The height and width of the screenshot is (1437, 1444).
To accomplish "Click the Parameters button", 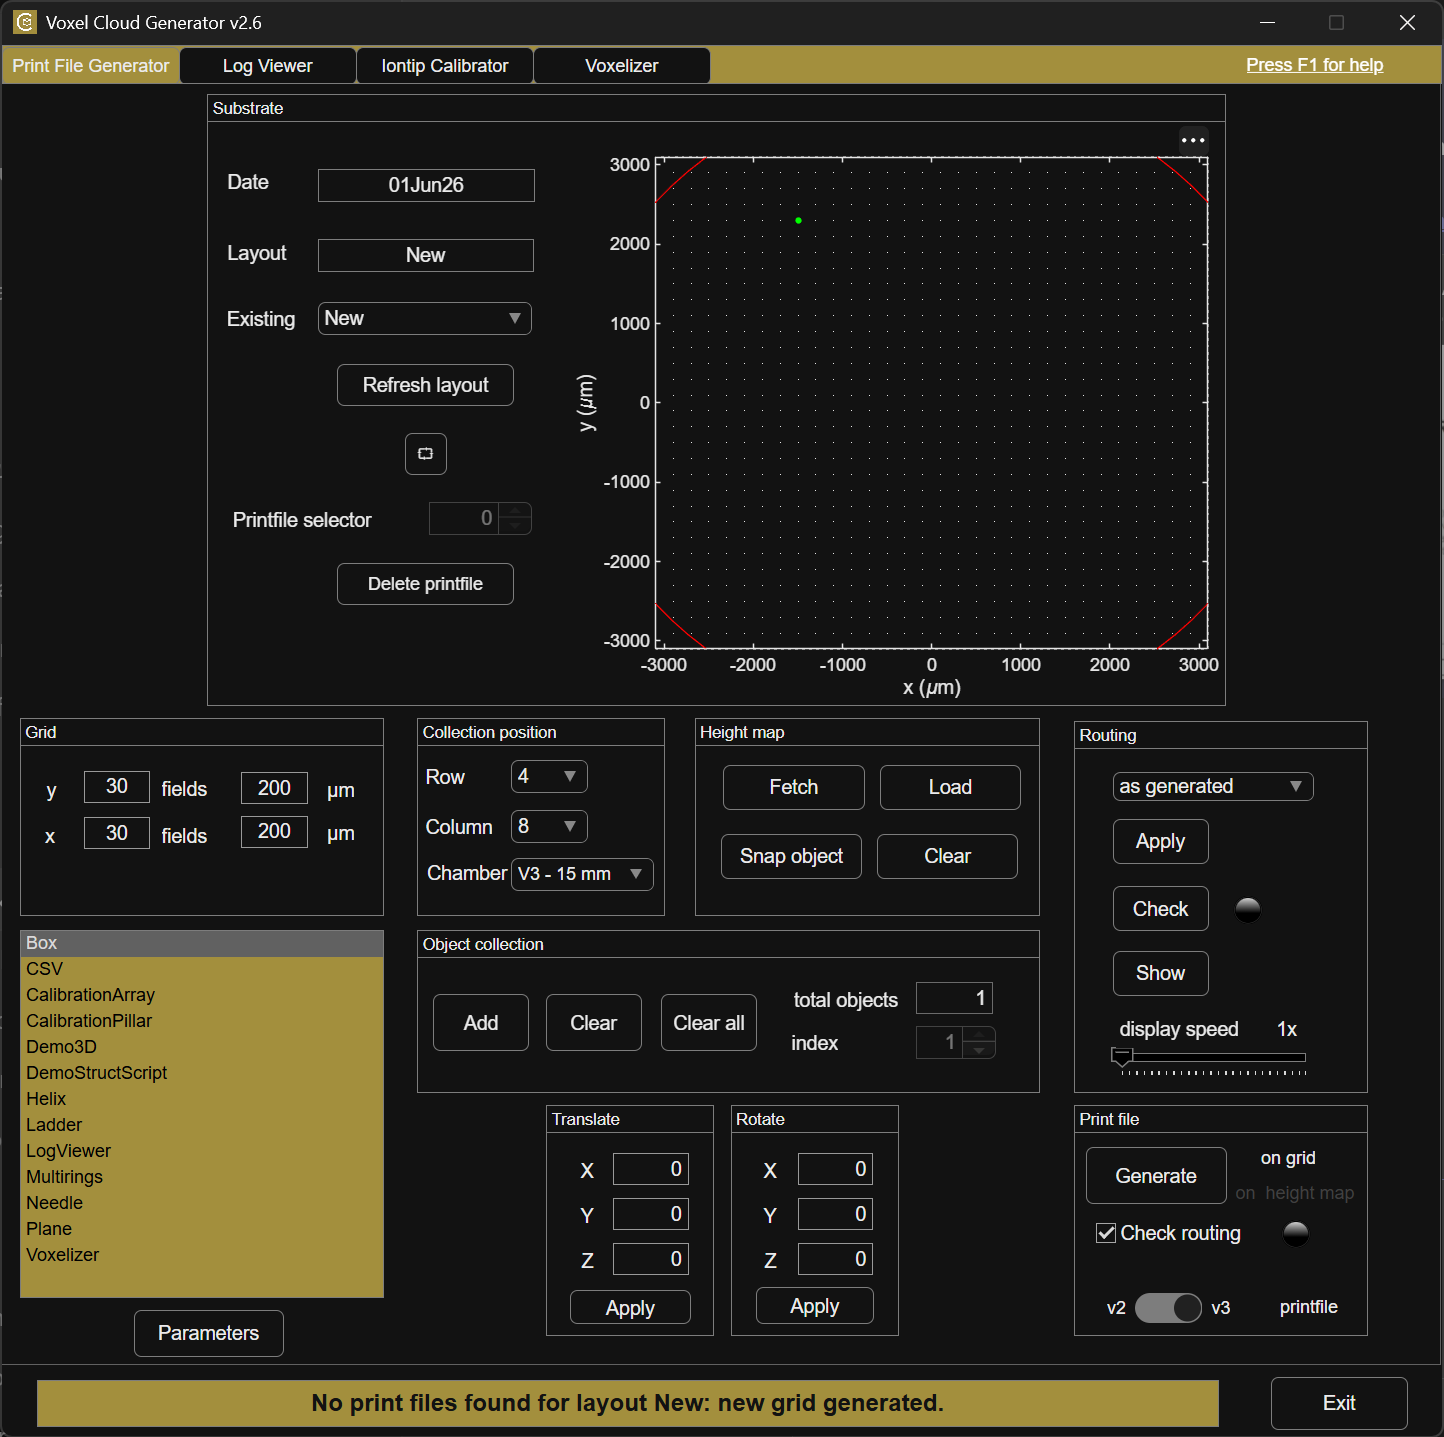I will 209,1333.
